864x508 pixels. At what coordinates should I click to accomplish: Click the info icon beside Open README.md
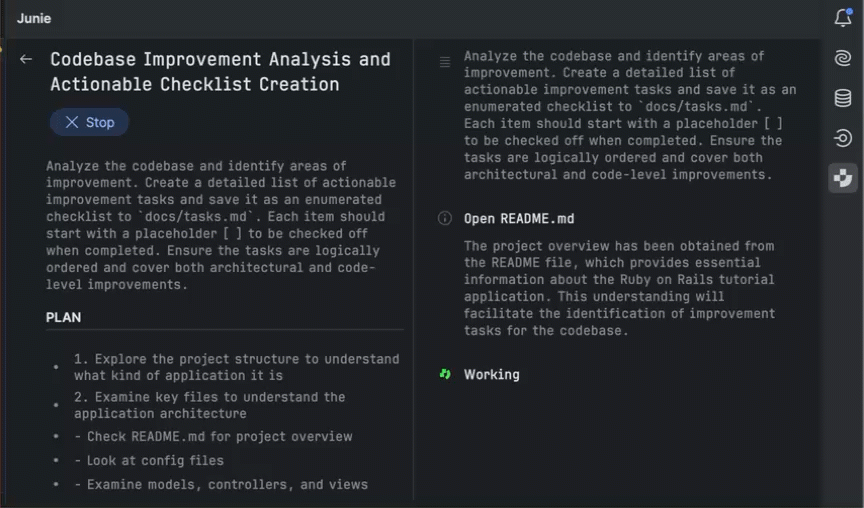coord(445,219)
